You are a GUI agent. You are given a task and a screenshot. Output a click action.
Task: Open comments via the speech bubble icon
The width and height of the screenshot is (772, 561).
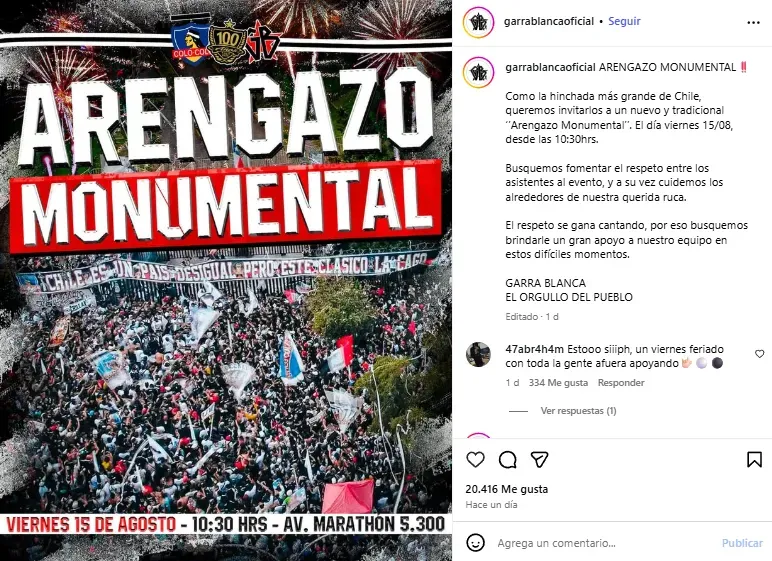[x=507, y=460]
